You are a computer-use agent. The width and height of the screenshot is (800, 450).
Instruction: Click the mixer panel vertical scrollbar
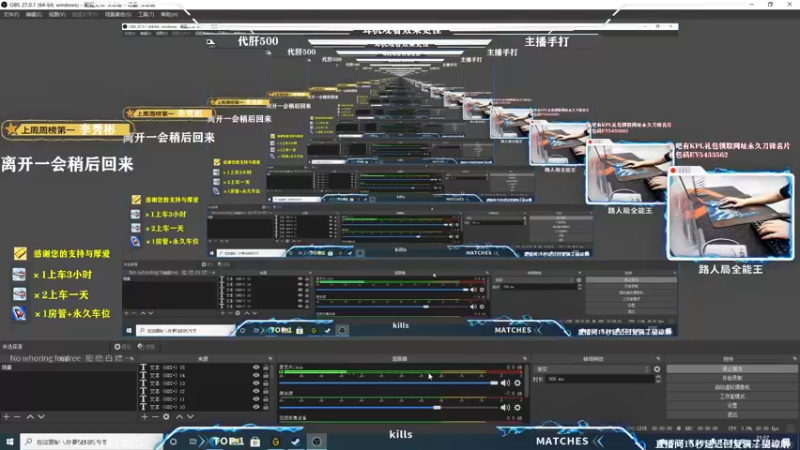pos(526,380)
